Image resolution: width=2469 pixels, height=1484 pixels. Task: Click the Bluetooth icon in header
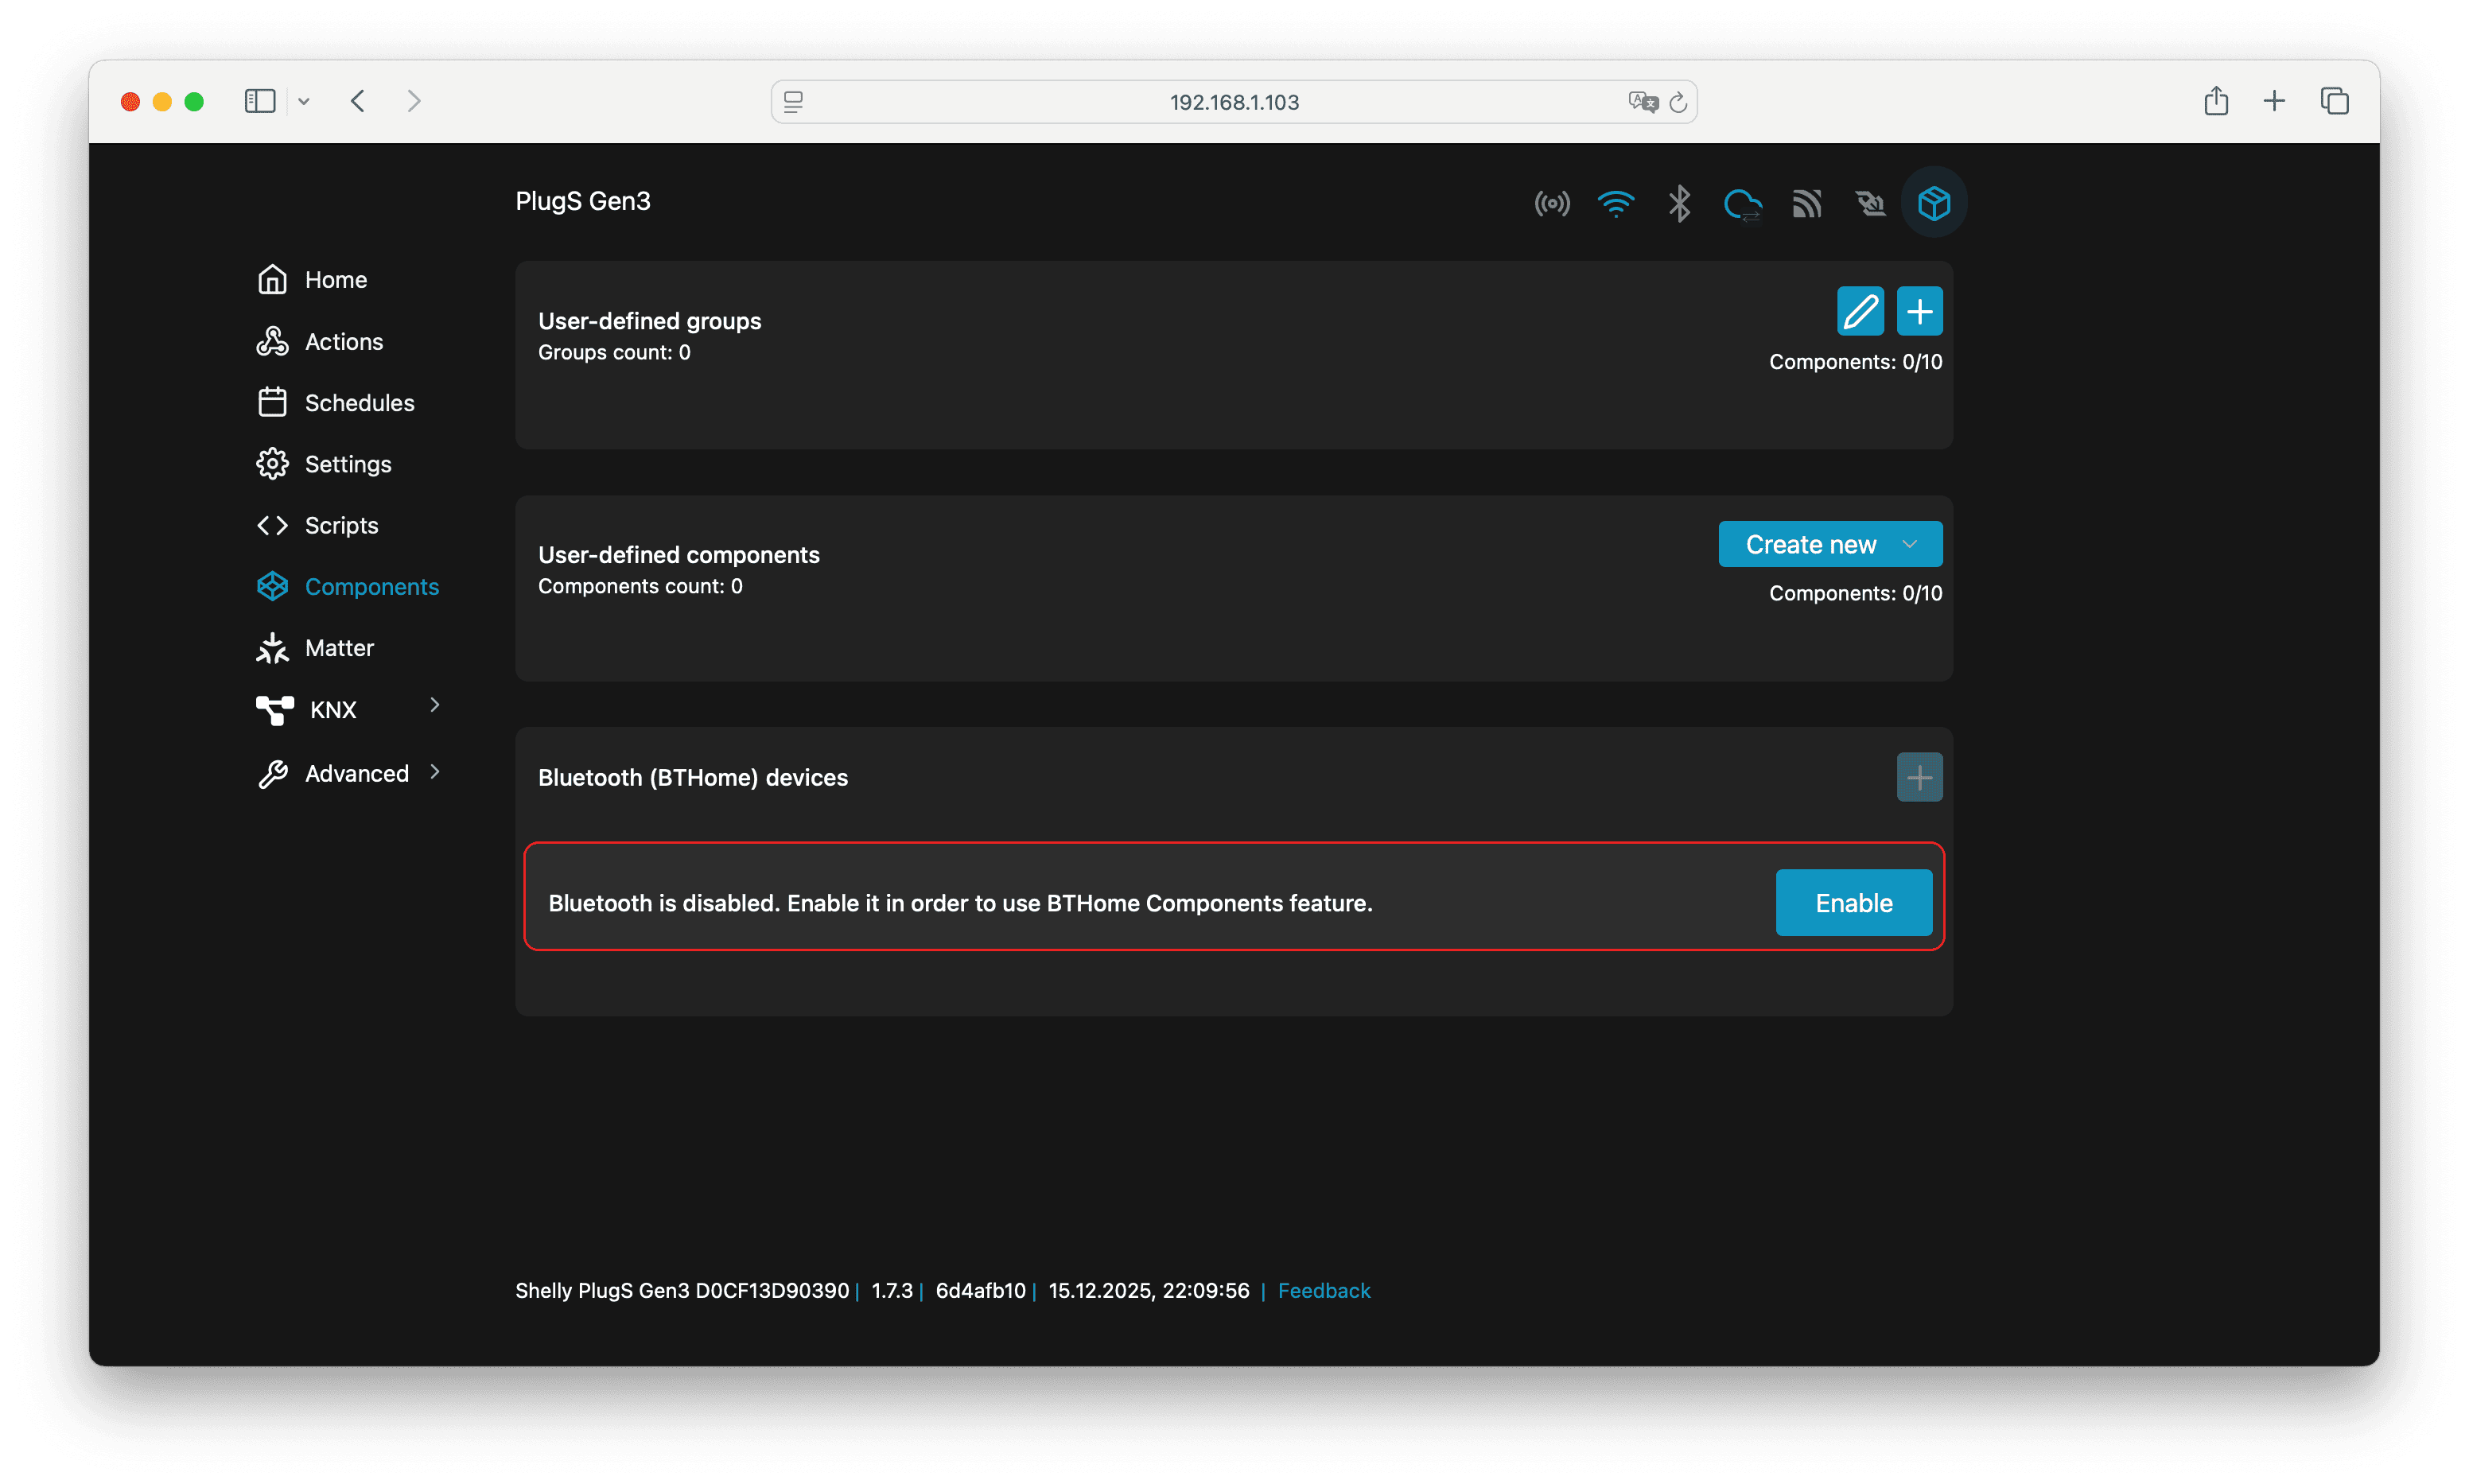(x=1679, y=204)
